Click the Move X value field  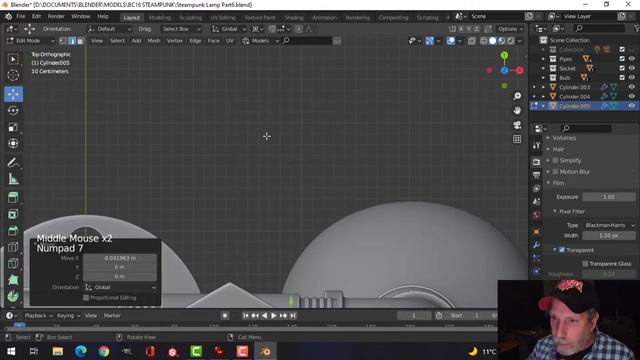point(120,258)
